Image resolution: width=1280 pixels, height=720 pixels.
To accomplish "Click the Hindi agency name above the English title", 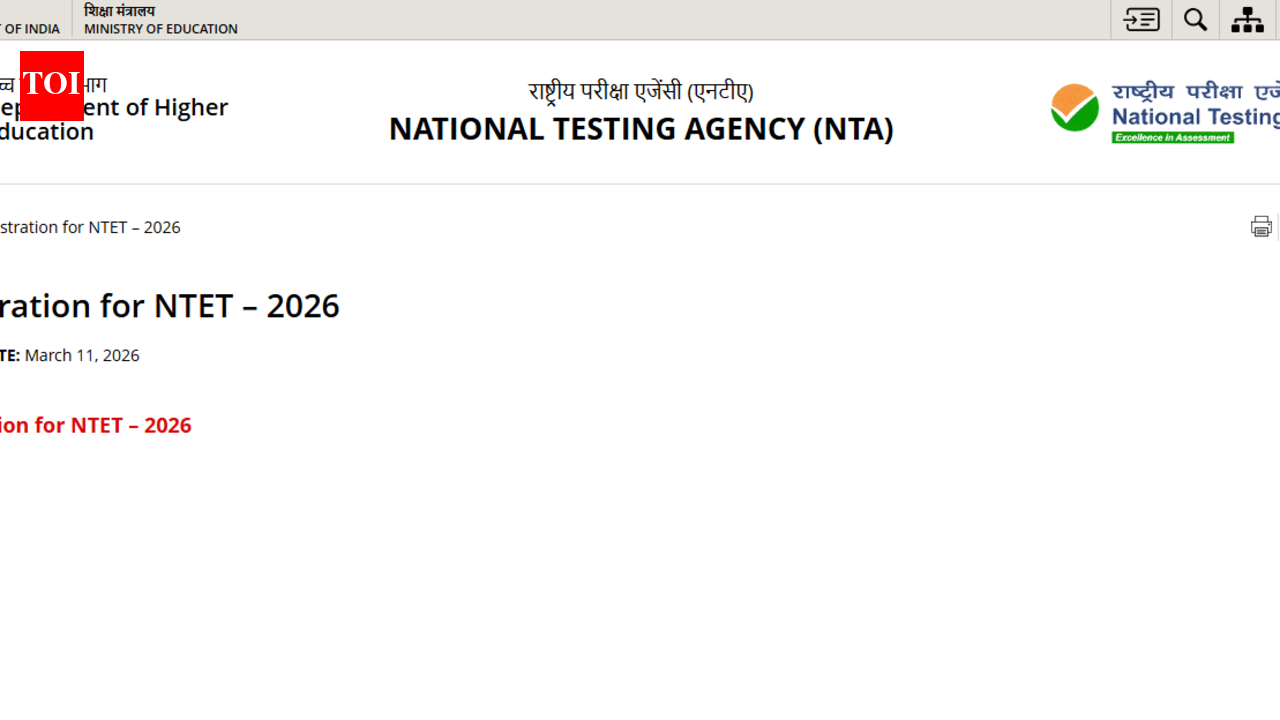I will coord(641,91).
